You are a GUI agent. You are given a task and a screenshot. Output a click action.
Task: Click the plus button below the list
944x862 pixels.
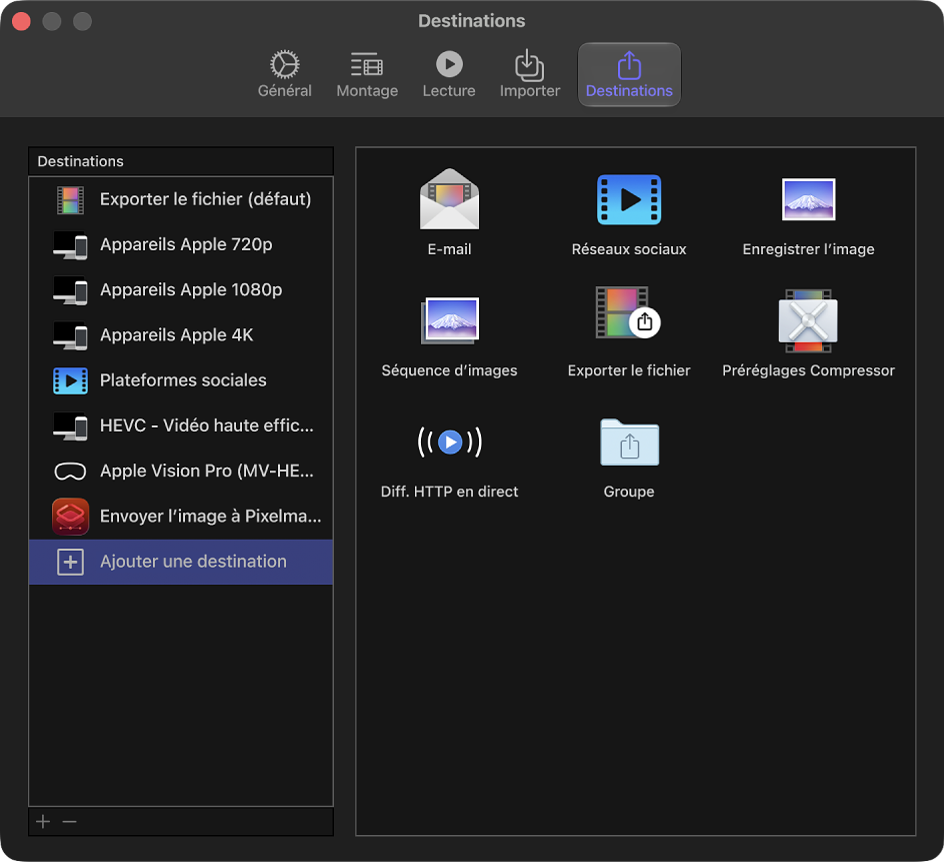[x=43, y=822]
